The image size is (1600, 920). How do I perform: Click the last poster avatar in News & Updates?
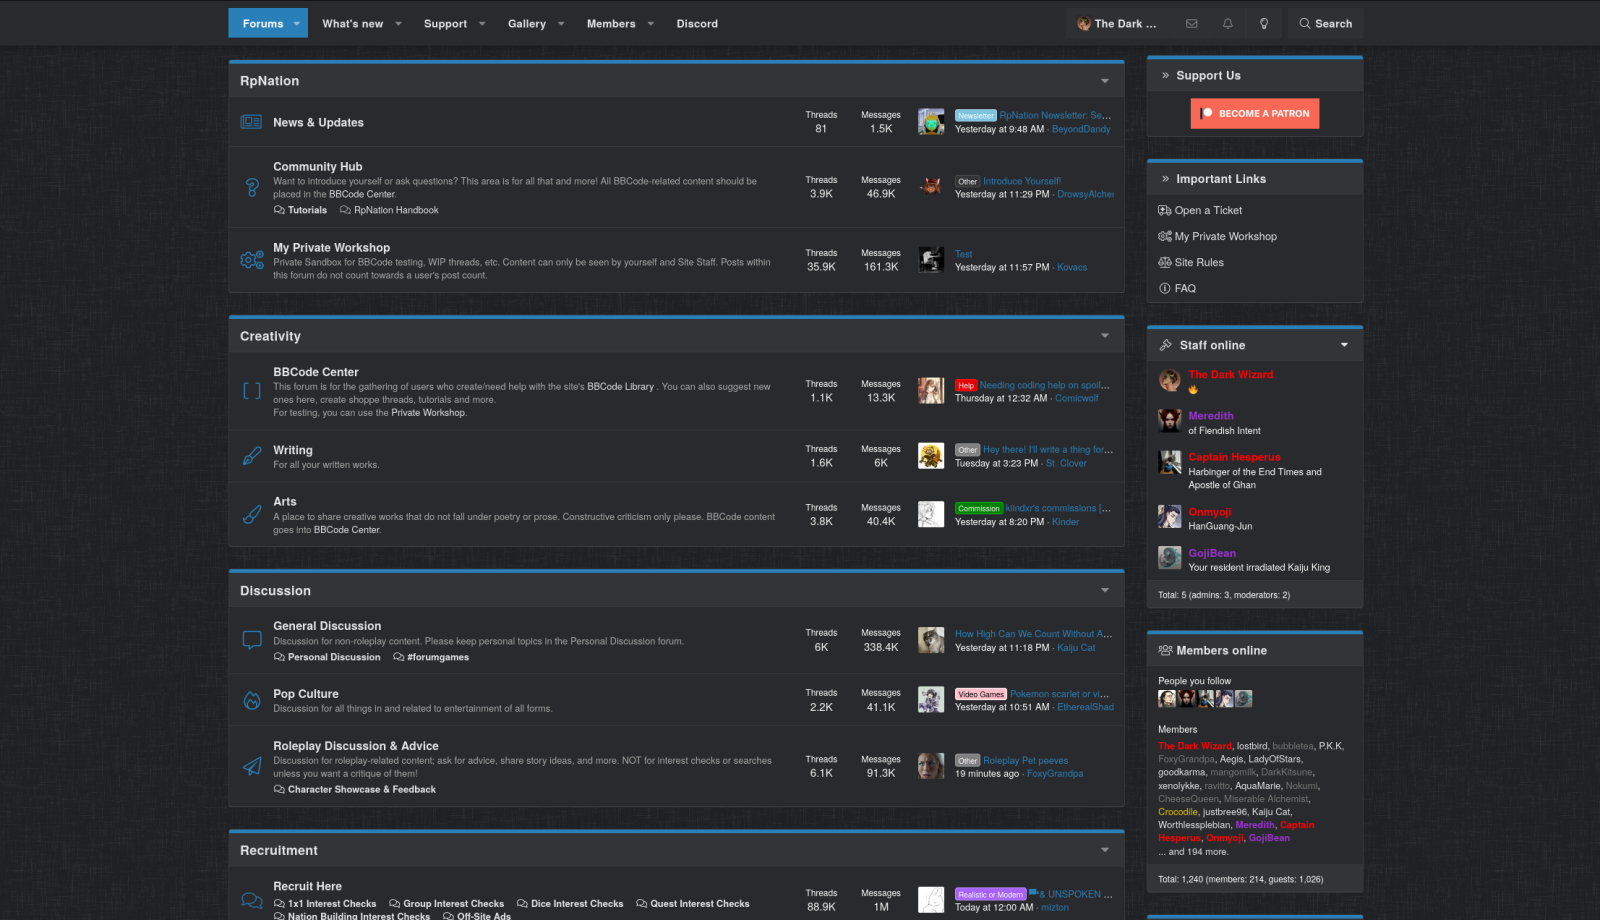tap(931, 122)
